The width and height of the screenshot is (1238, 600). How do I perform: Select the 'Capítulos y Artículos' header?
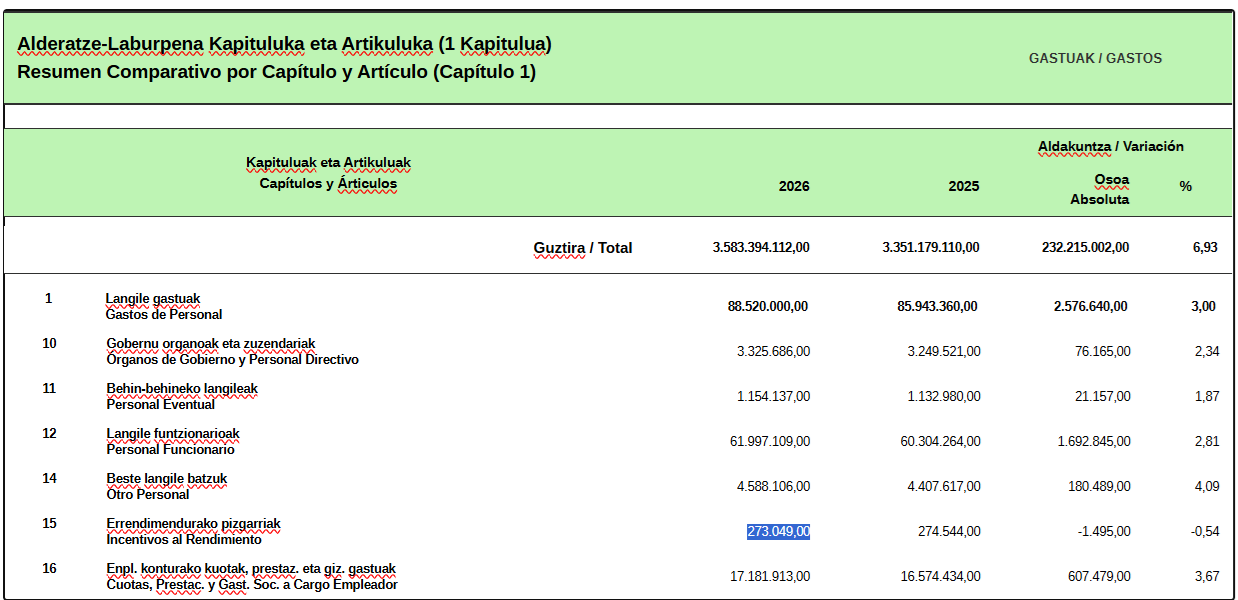(328, 184)
